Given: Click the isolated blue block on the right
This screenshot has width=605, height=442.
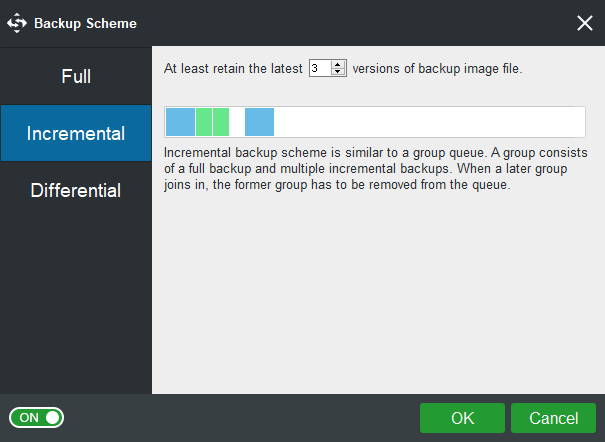Looking at the screenshot, I should pyautogui.click(x=259, y=122).
